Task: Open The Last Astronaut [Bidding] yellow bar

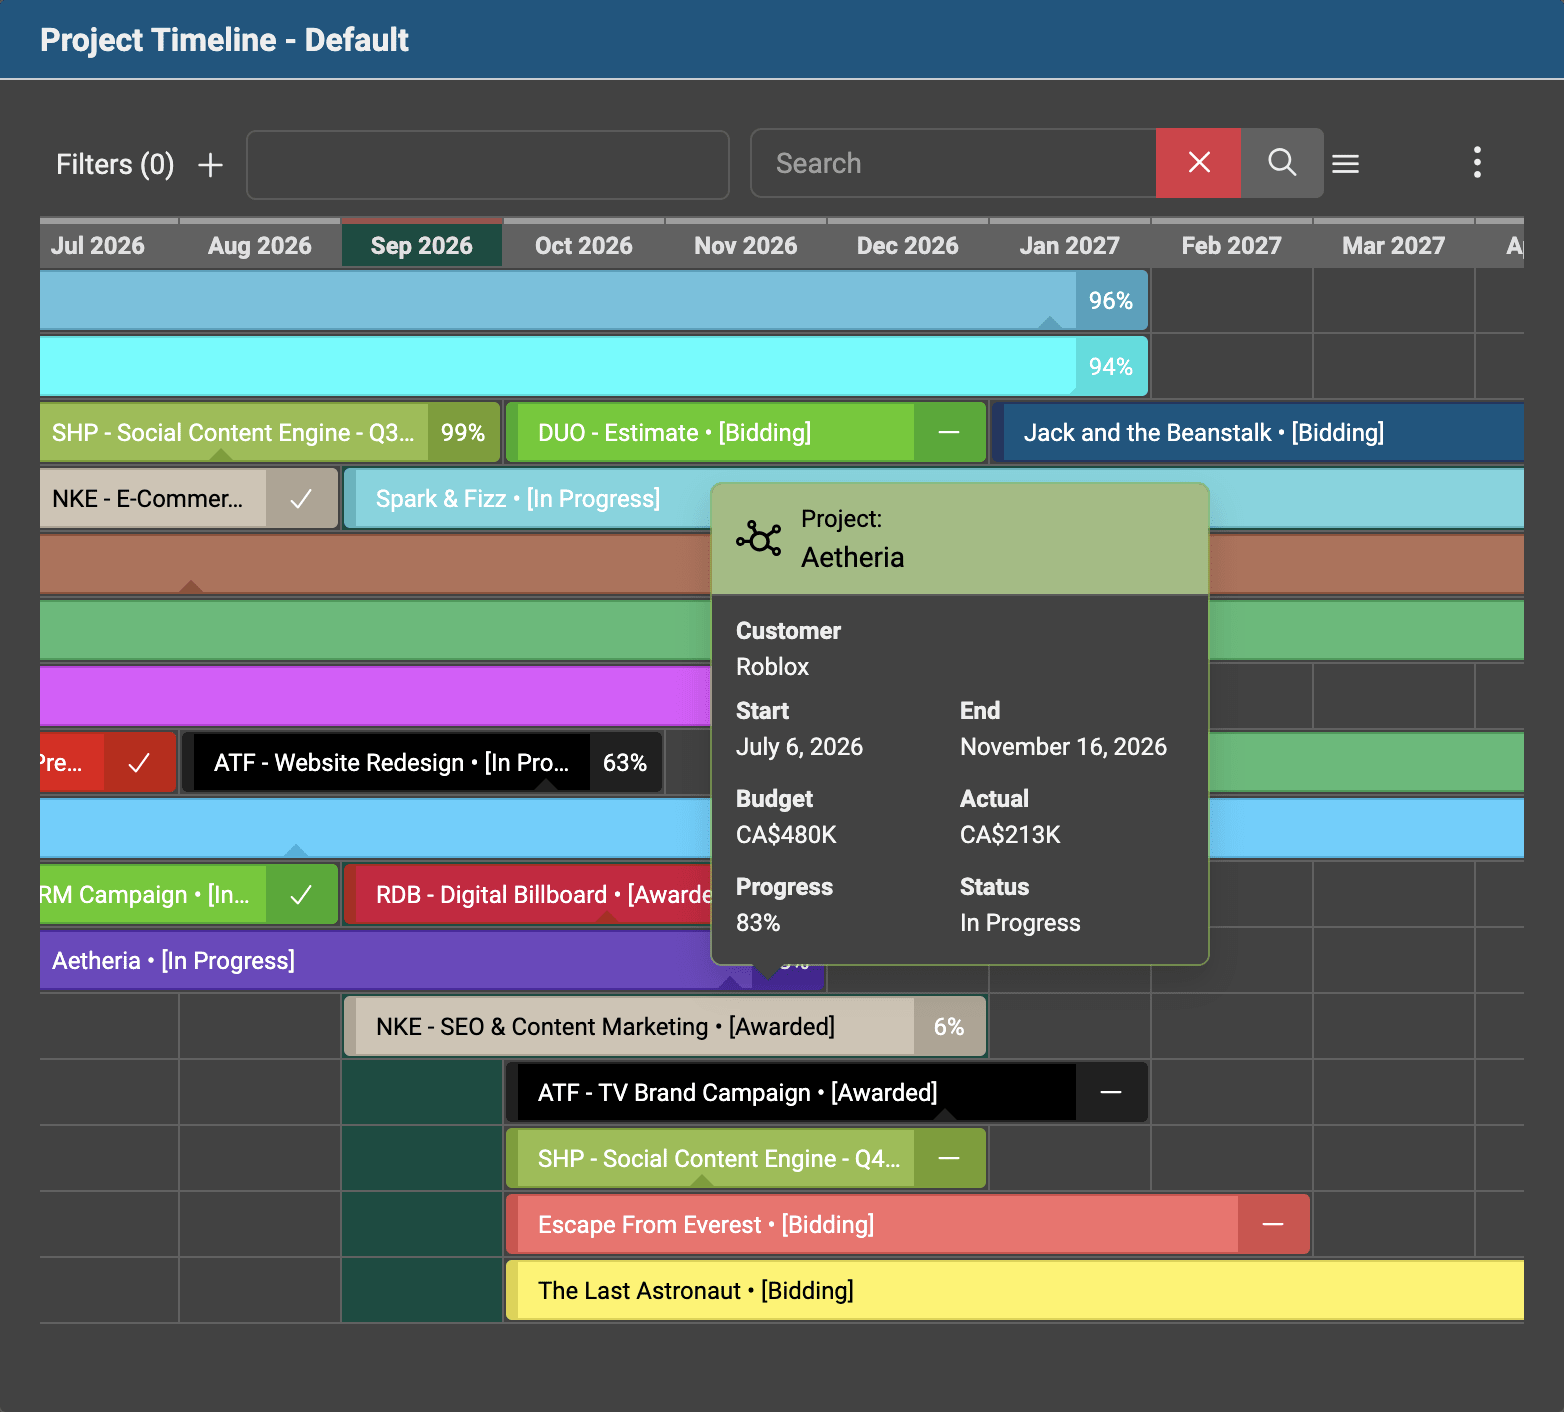Action: 1015,1291
